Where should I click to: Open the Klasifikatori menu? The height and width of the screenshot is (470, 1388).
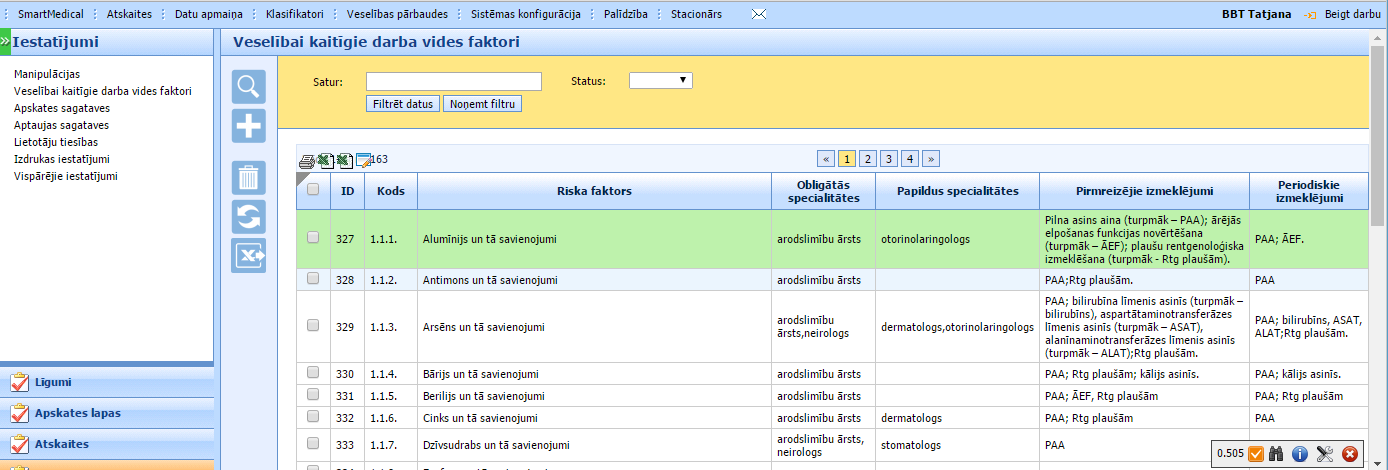tap(295, 15)
